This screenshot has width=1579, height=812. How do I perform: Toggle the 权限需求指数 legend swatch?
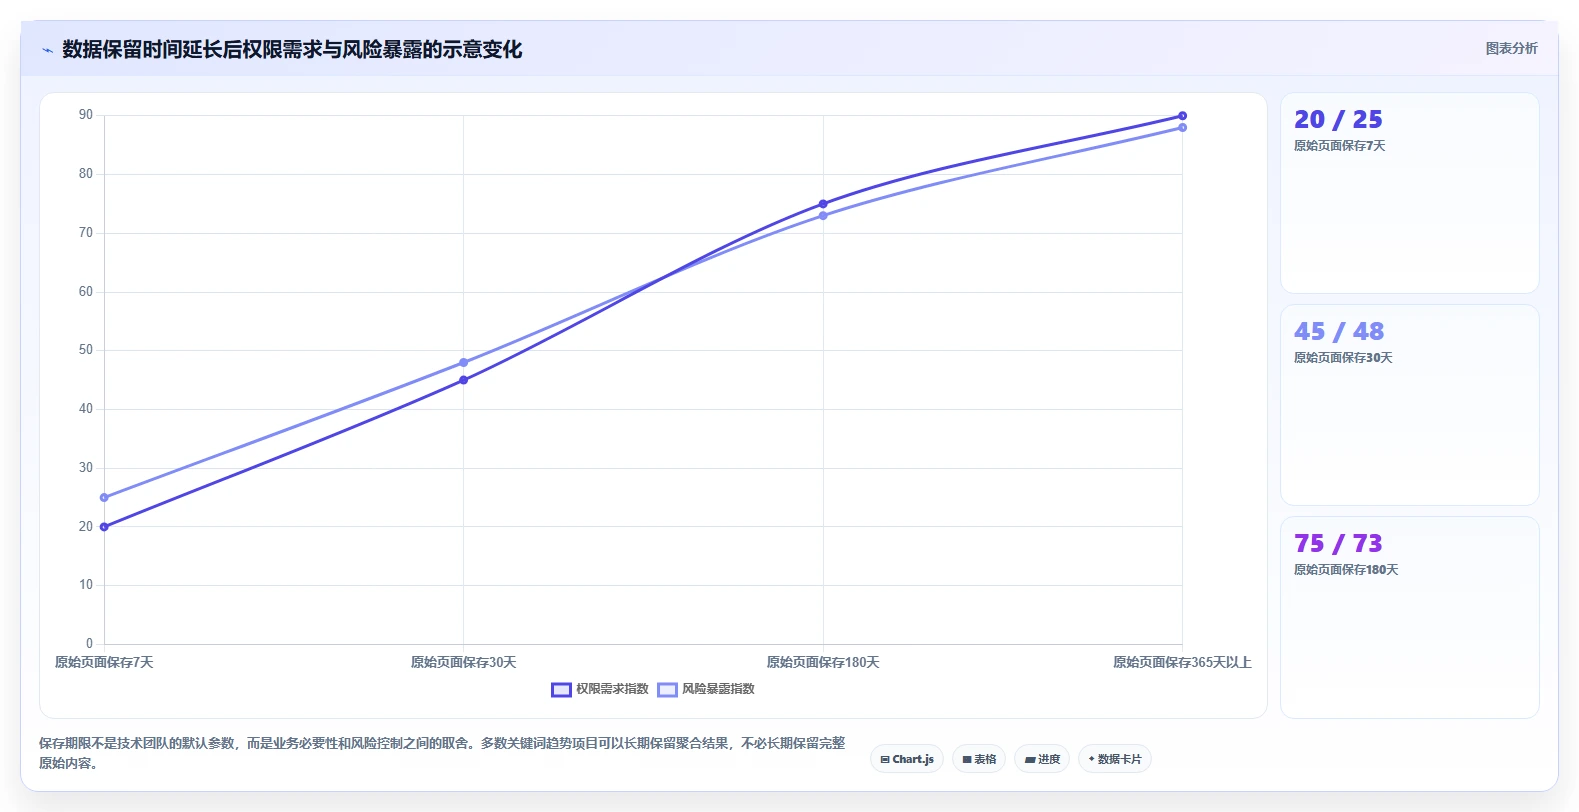pos(561,689)
